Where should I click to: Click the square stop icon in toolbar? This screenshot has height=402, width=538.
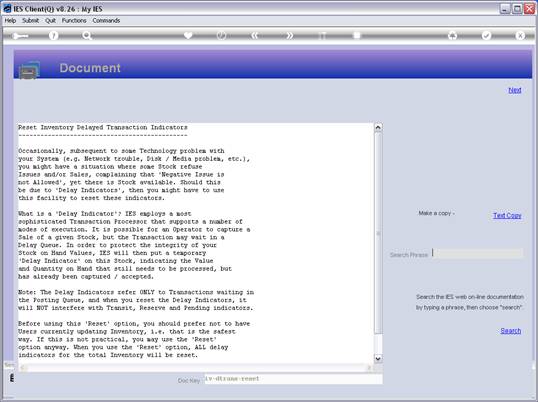(357, 35)
